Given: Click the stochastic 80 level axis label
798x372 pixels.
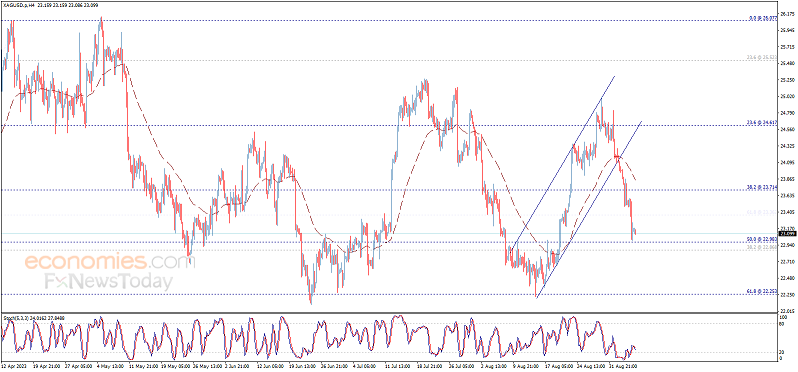Looking at the screenshot, I should coord(782,324).
